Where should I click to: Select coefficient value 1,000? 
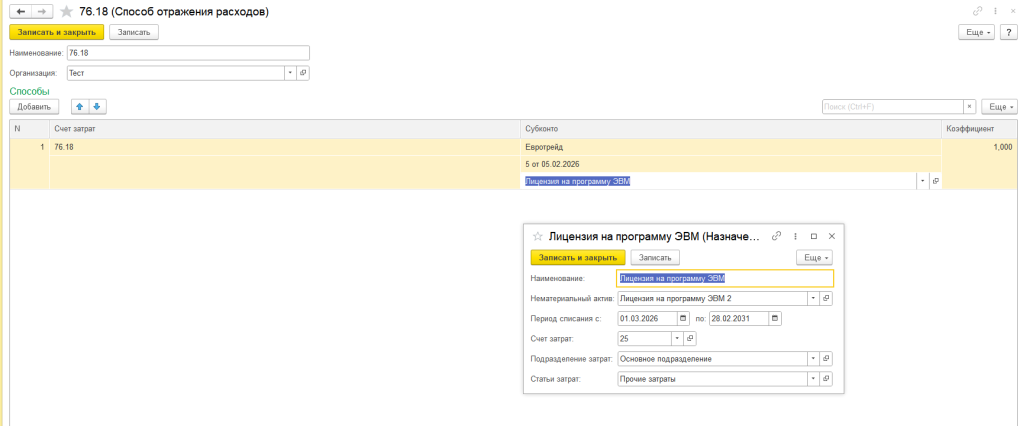979,147
